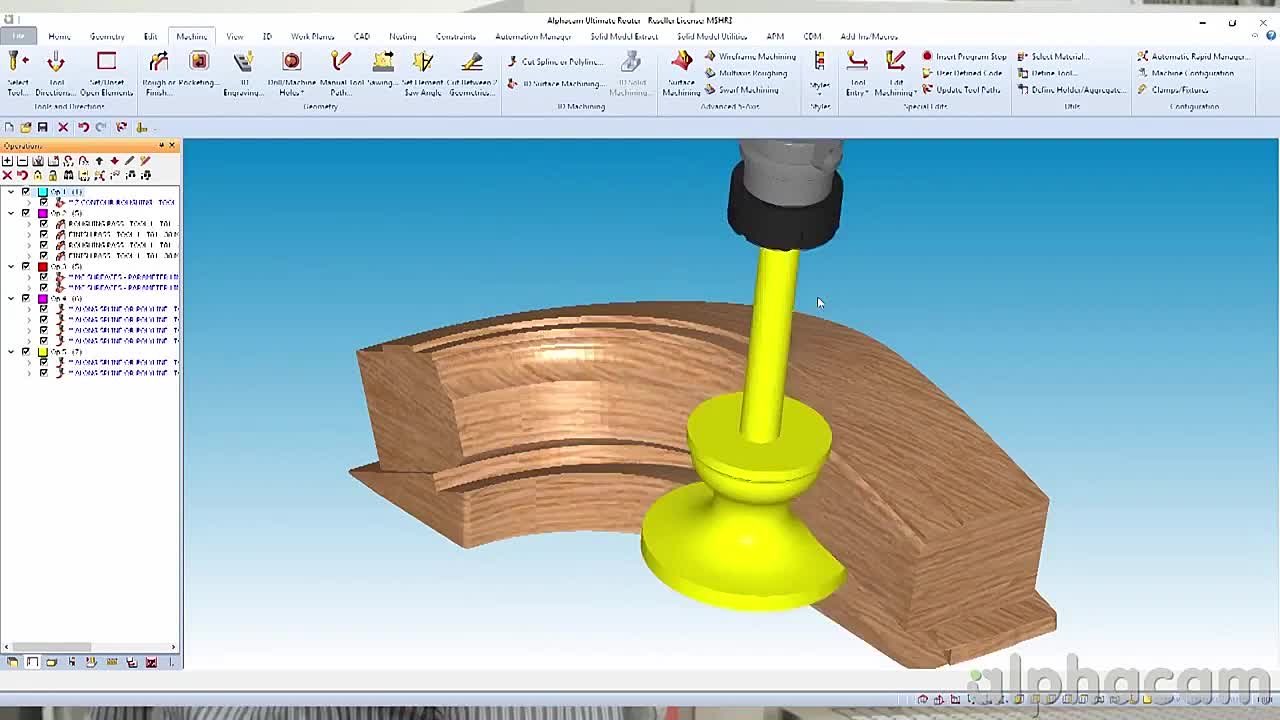Click Set/Unset Open Elements icon
1280x720 pixels.
(x=106, y=62)
